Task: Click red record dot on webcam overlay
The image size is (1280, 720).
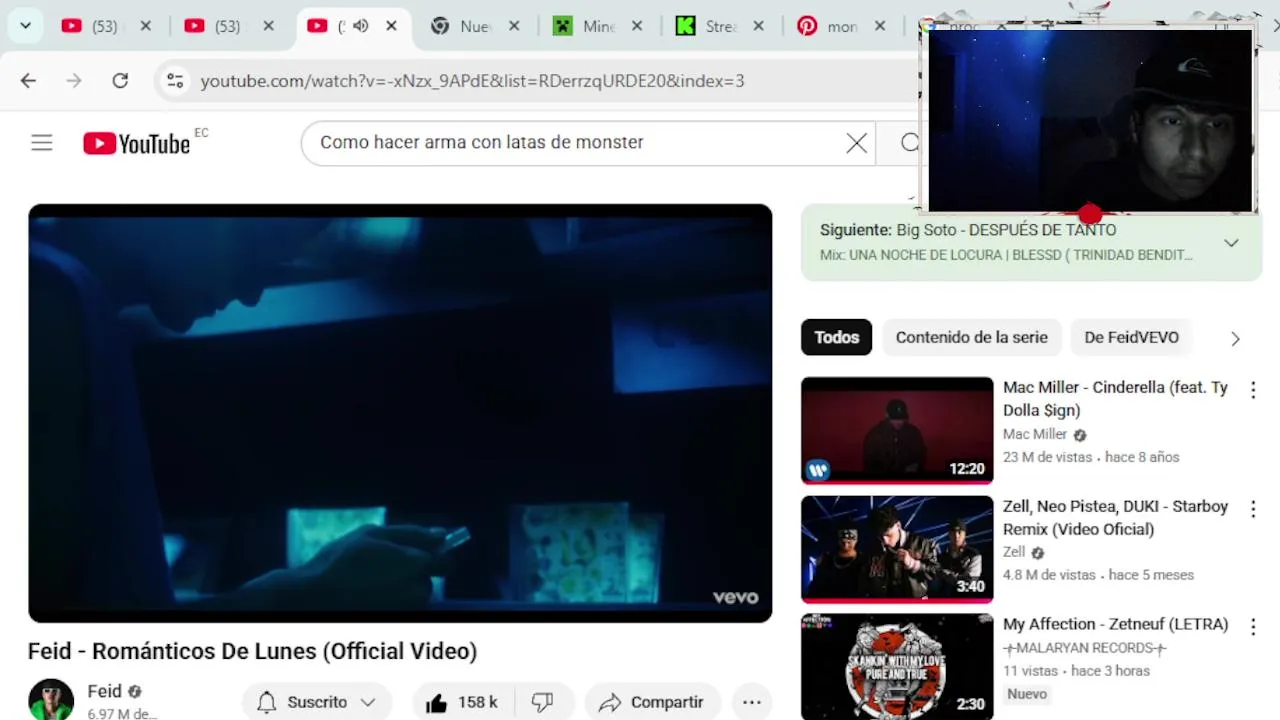Action: click(x=1090, y=213)
